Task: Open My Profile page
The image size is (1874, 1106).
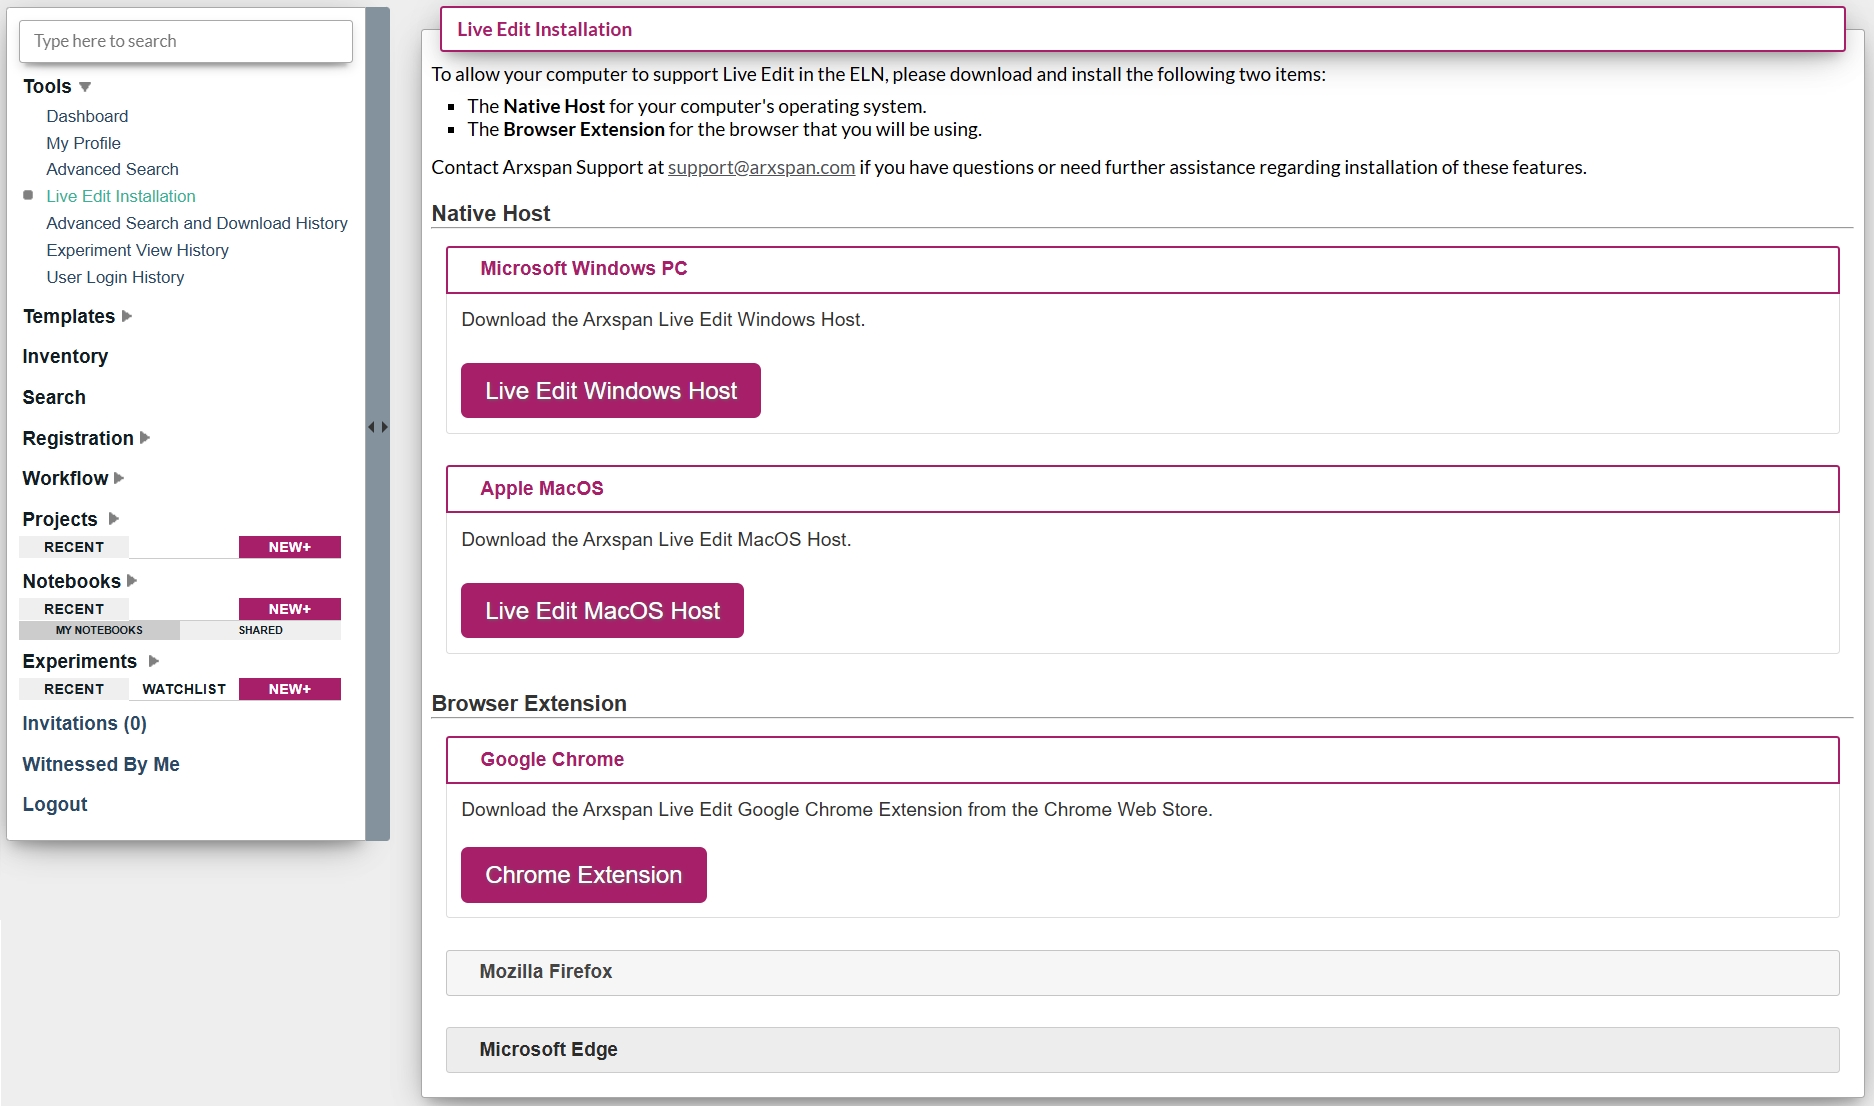Action: pyautogui.click(x=83, y=143)
